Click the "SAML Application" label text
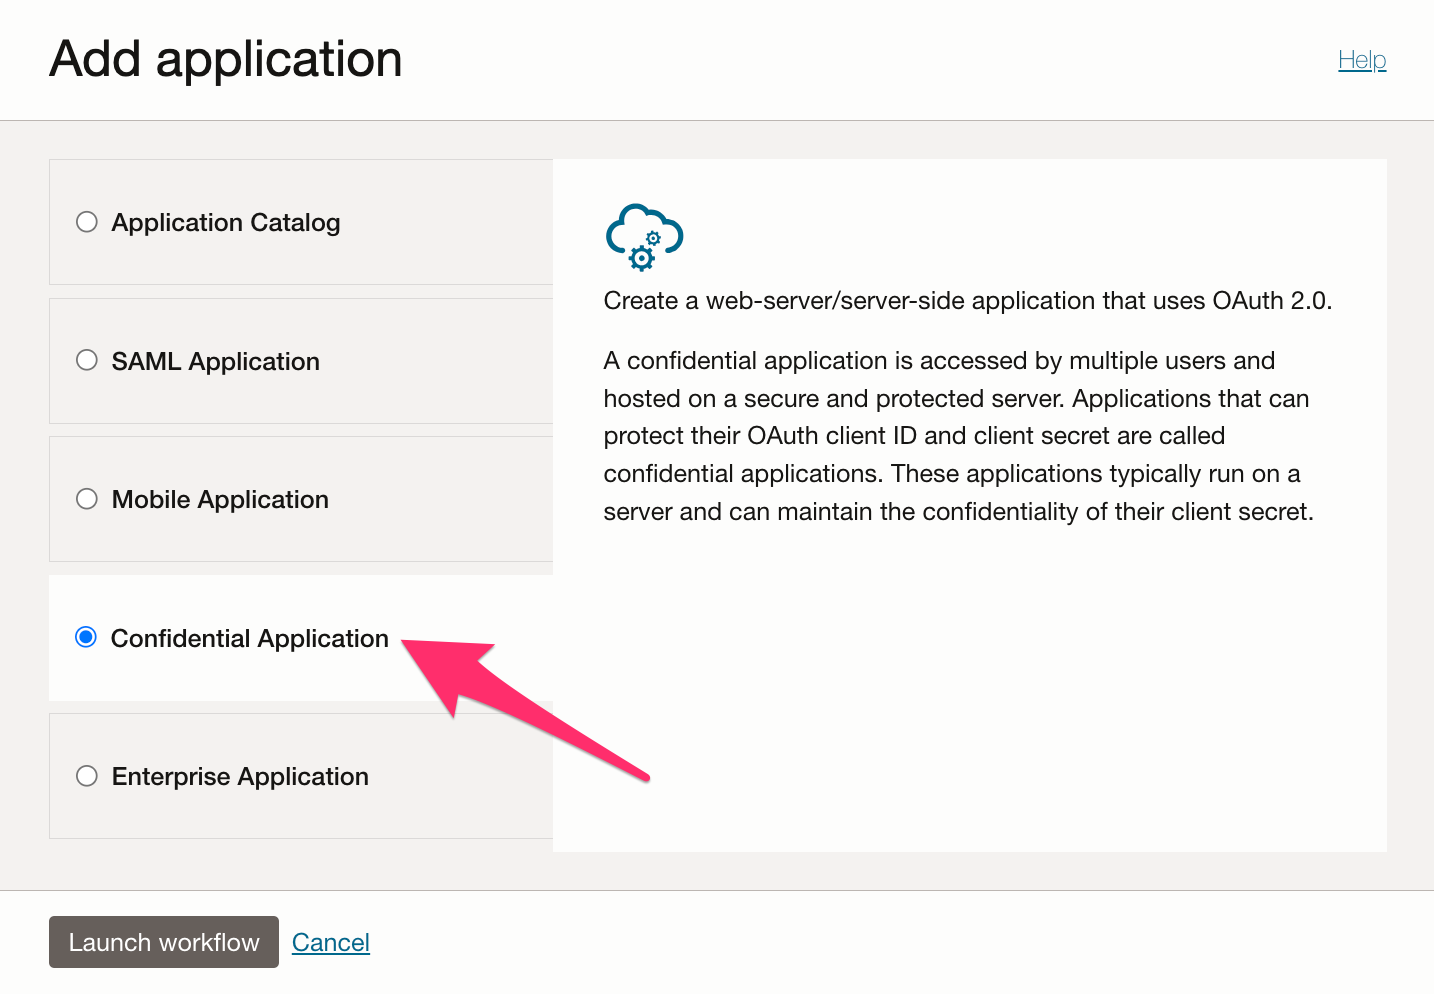Viewport: 1434px width, 994px height. (x=216, y=361)
